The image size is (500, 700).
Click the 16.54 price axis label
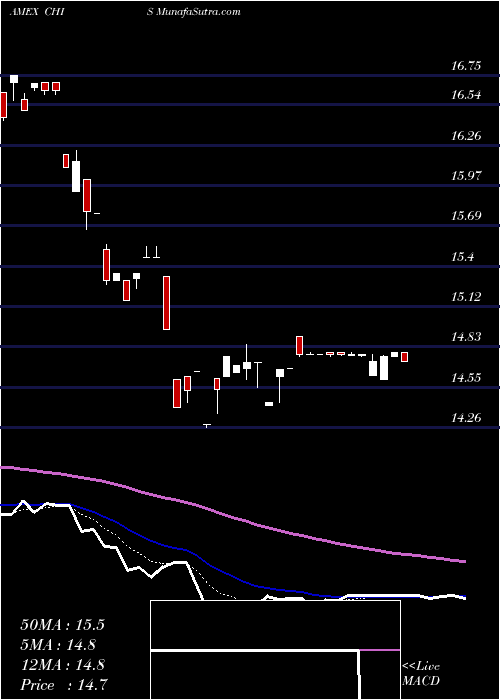tap(466, 95)
